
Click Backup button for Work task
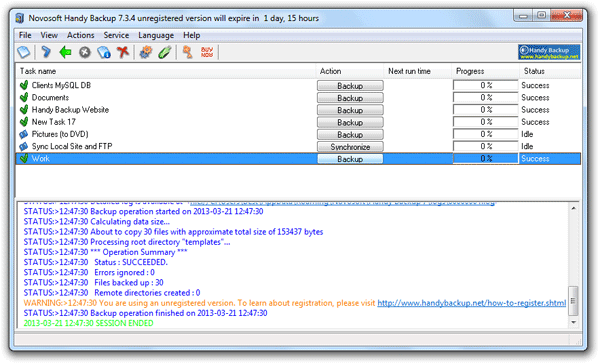tap(350, 159)
